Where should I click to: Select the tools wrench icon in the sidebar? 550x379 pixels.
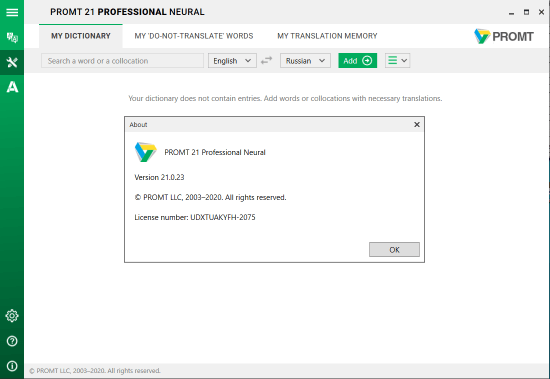tap(12, 62)
